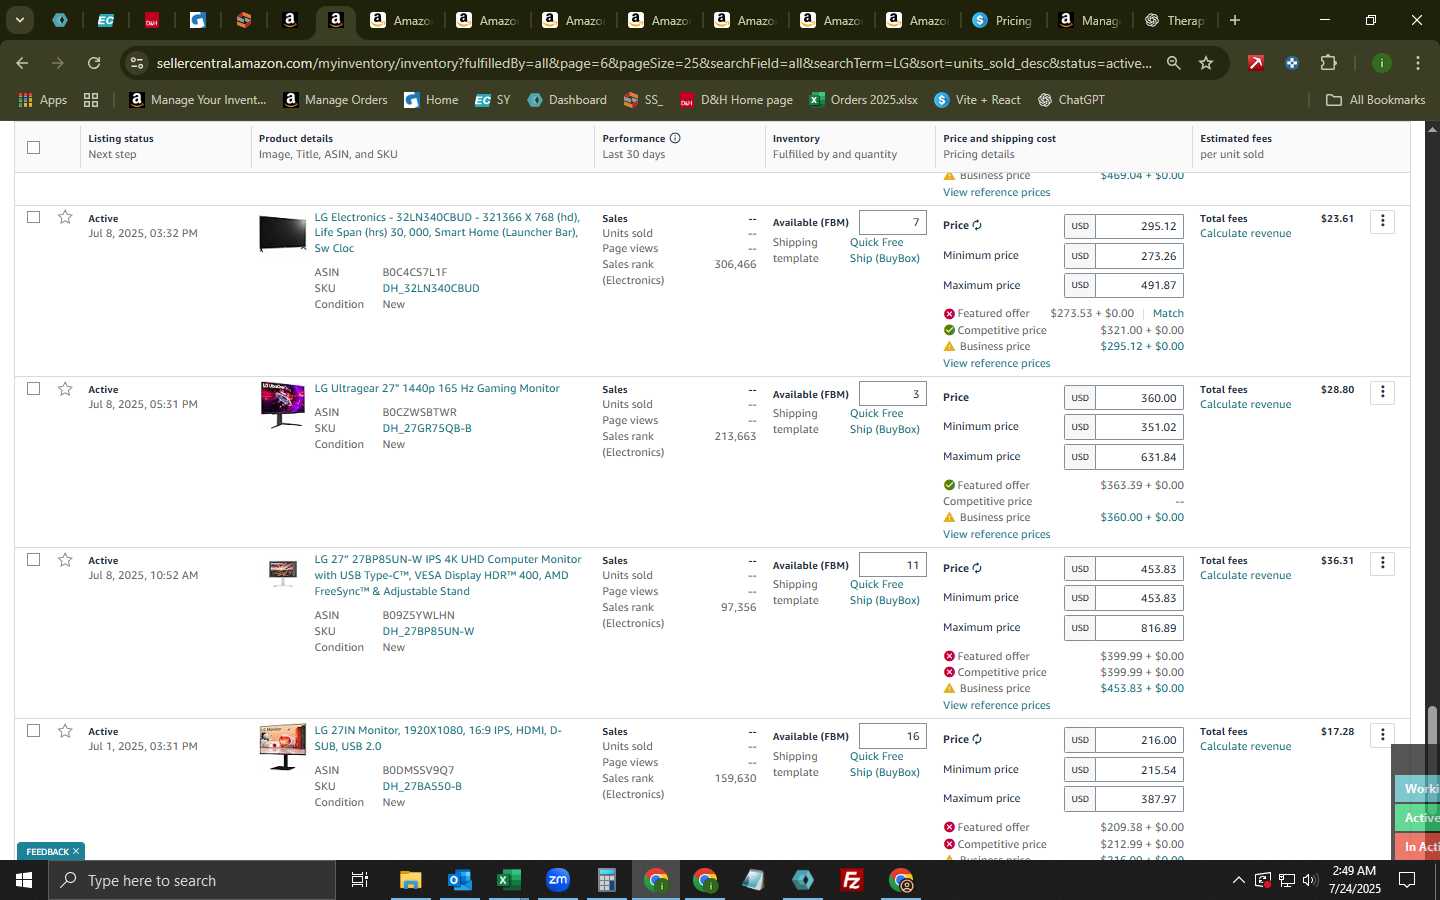Click the zoom magnifier in address bar
Image resolution: width=1440 pixels, height=900 pixels.
click(1173, 63)
